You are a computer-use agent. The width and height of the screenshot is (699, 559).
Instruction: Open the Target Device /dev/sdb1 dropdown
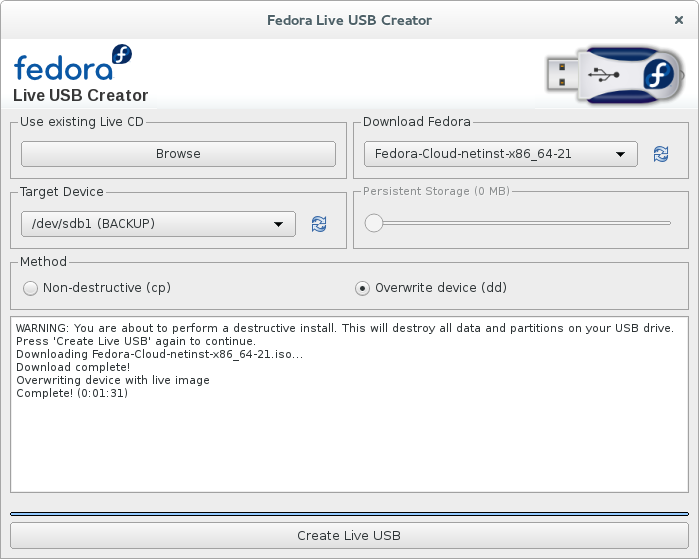pyautogui.click(x=158, y=224)
